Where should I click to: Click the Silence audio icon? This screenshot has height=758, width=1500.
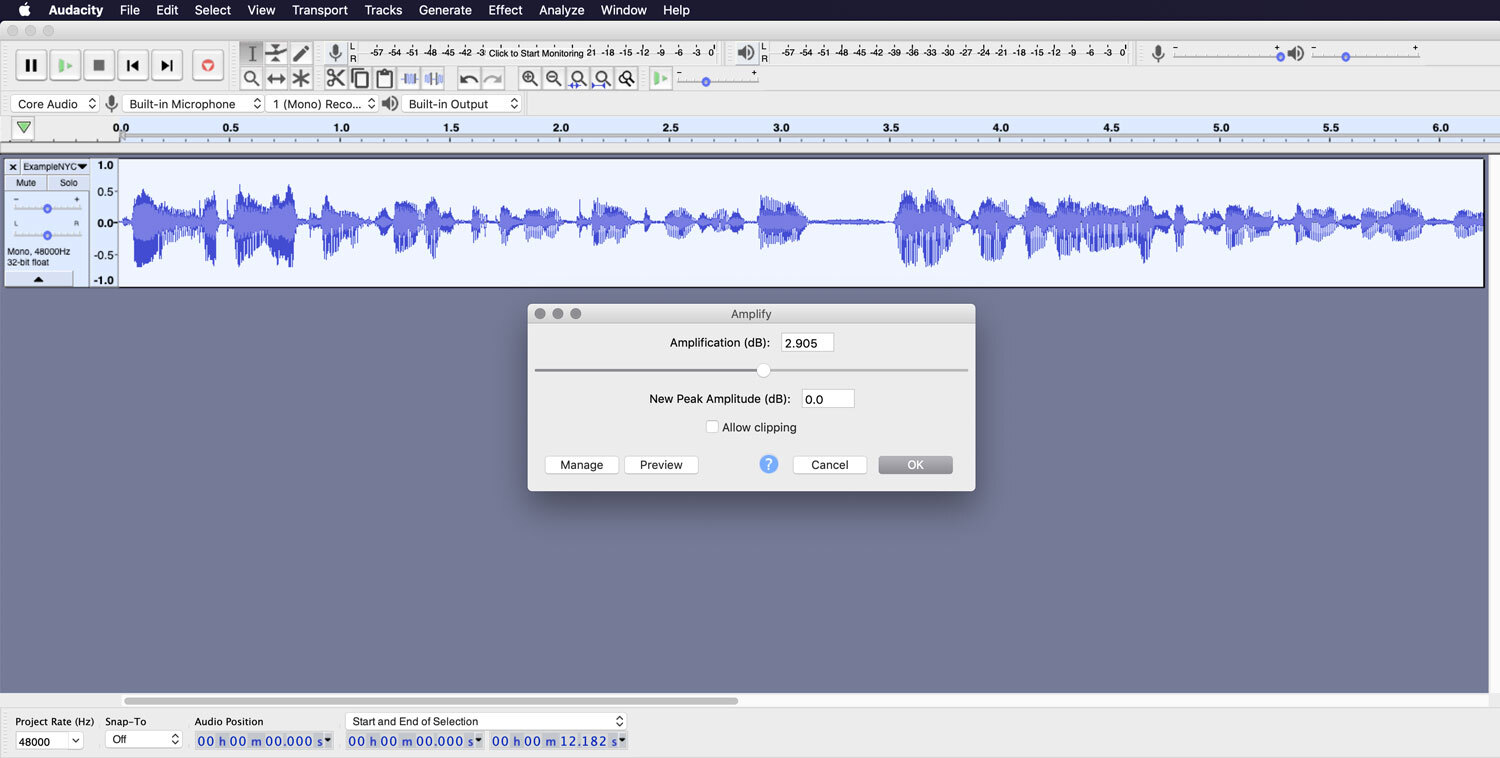[x=433, y=78]
